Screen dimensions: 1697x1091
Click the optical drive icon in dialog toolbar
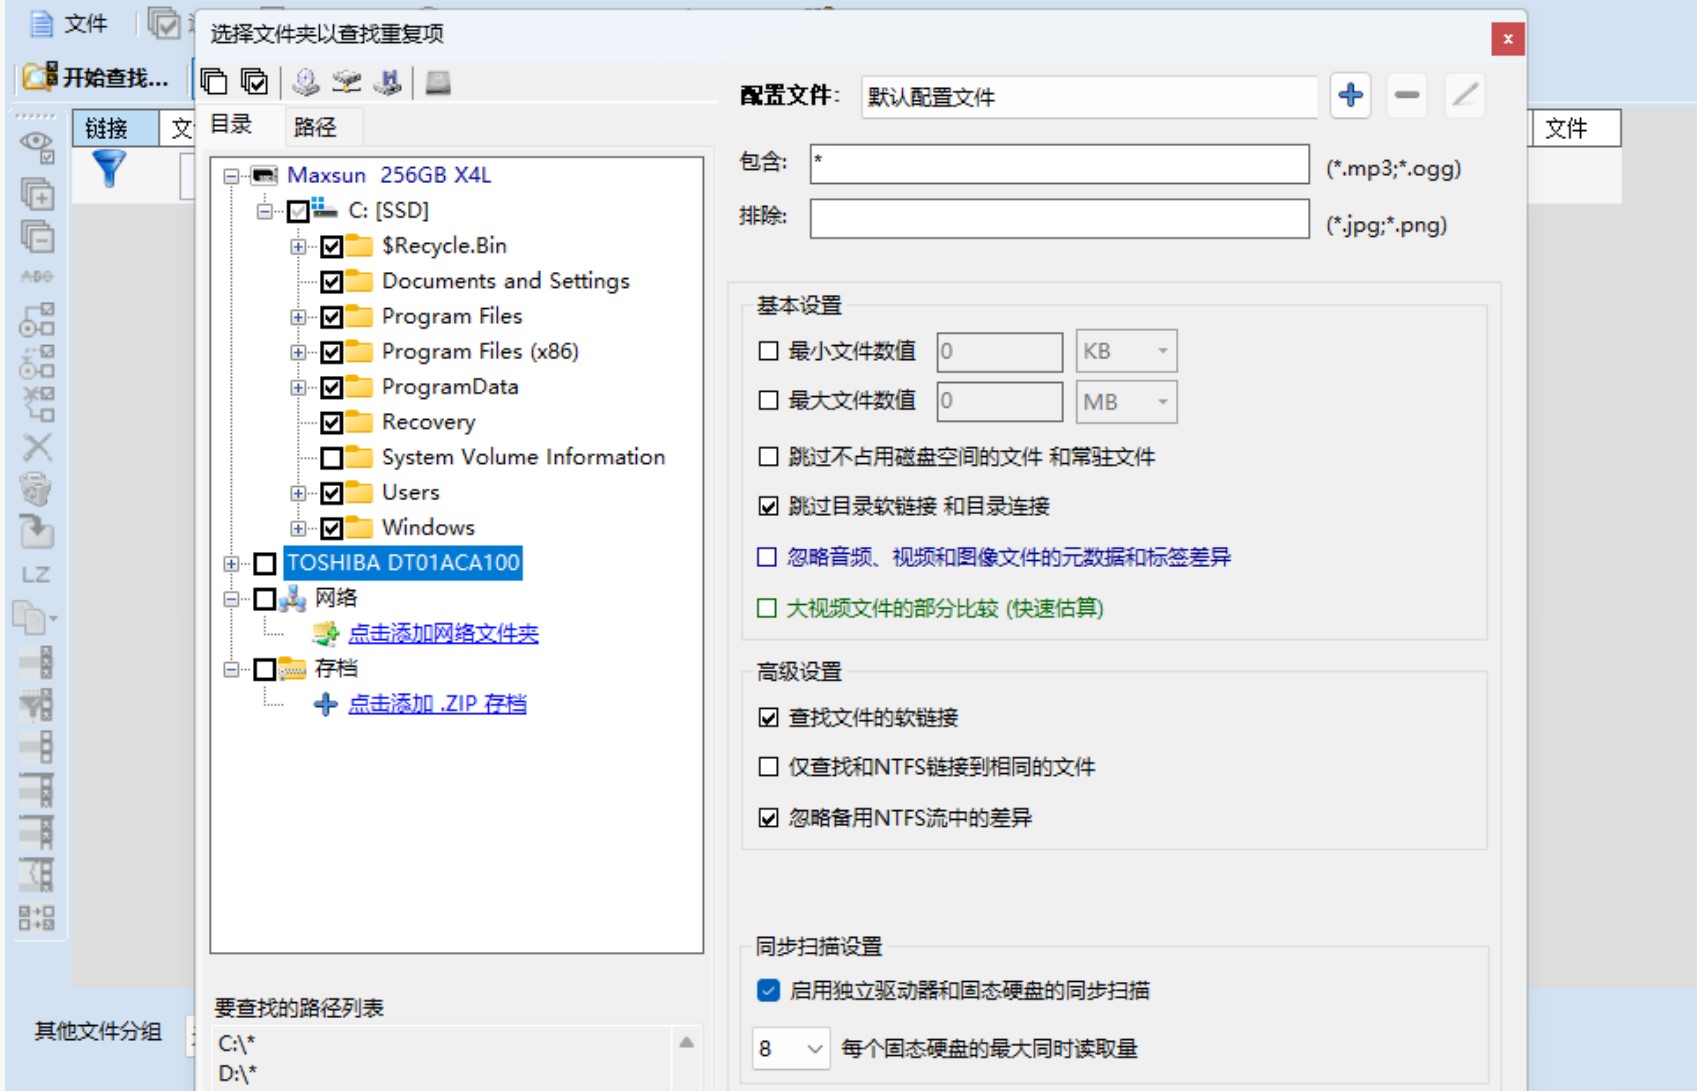click(306, 82)
